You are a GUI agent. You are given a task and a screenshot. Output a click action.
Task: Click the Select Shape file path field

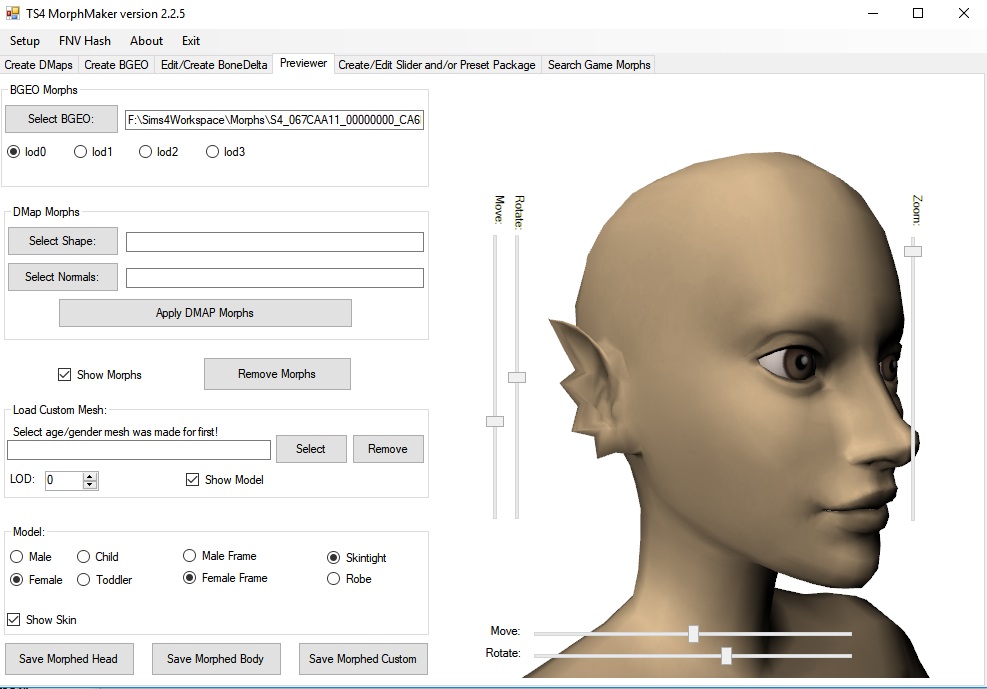[274, 242]
